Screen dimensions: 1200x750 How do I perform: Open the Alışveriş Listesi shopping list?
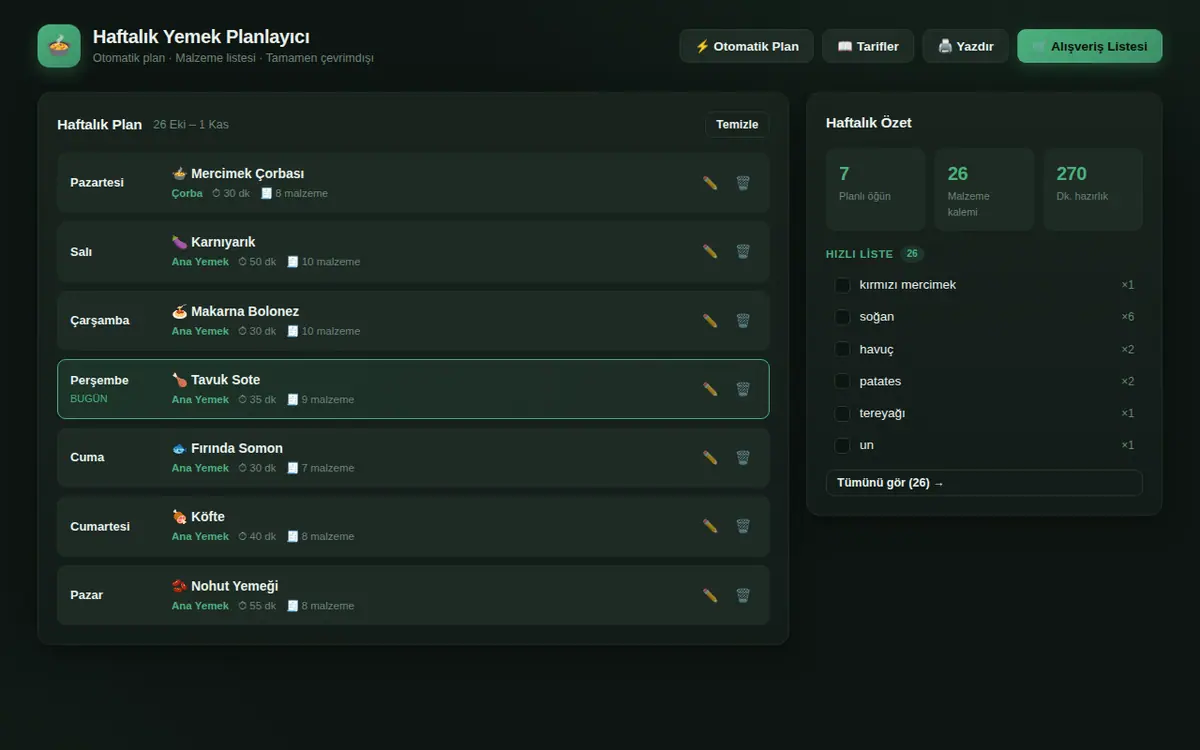point(1090,46)
